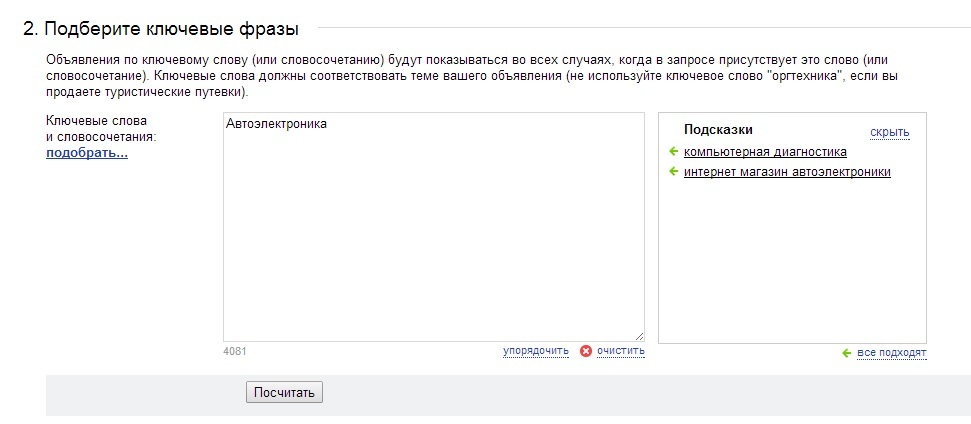Hide hints with the скрыть link
The image size is (971, 424).
coord(889,132)
